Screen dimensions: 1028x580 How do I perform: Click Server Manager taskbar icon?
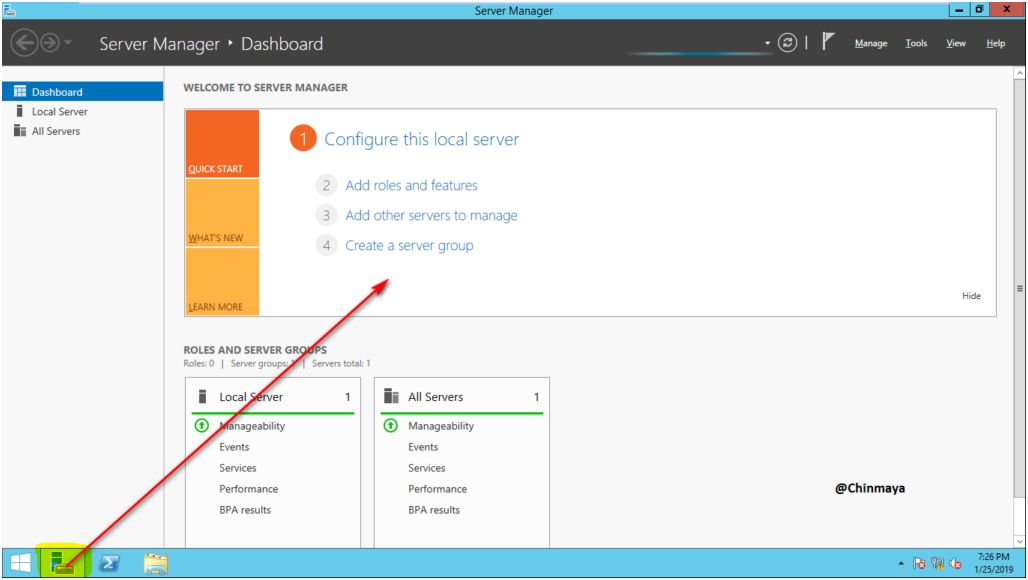63,563
